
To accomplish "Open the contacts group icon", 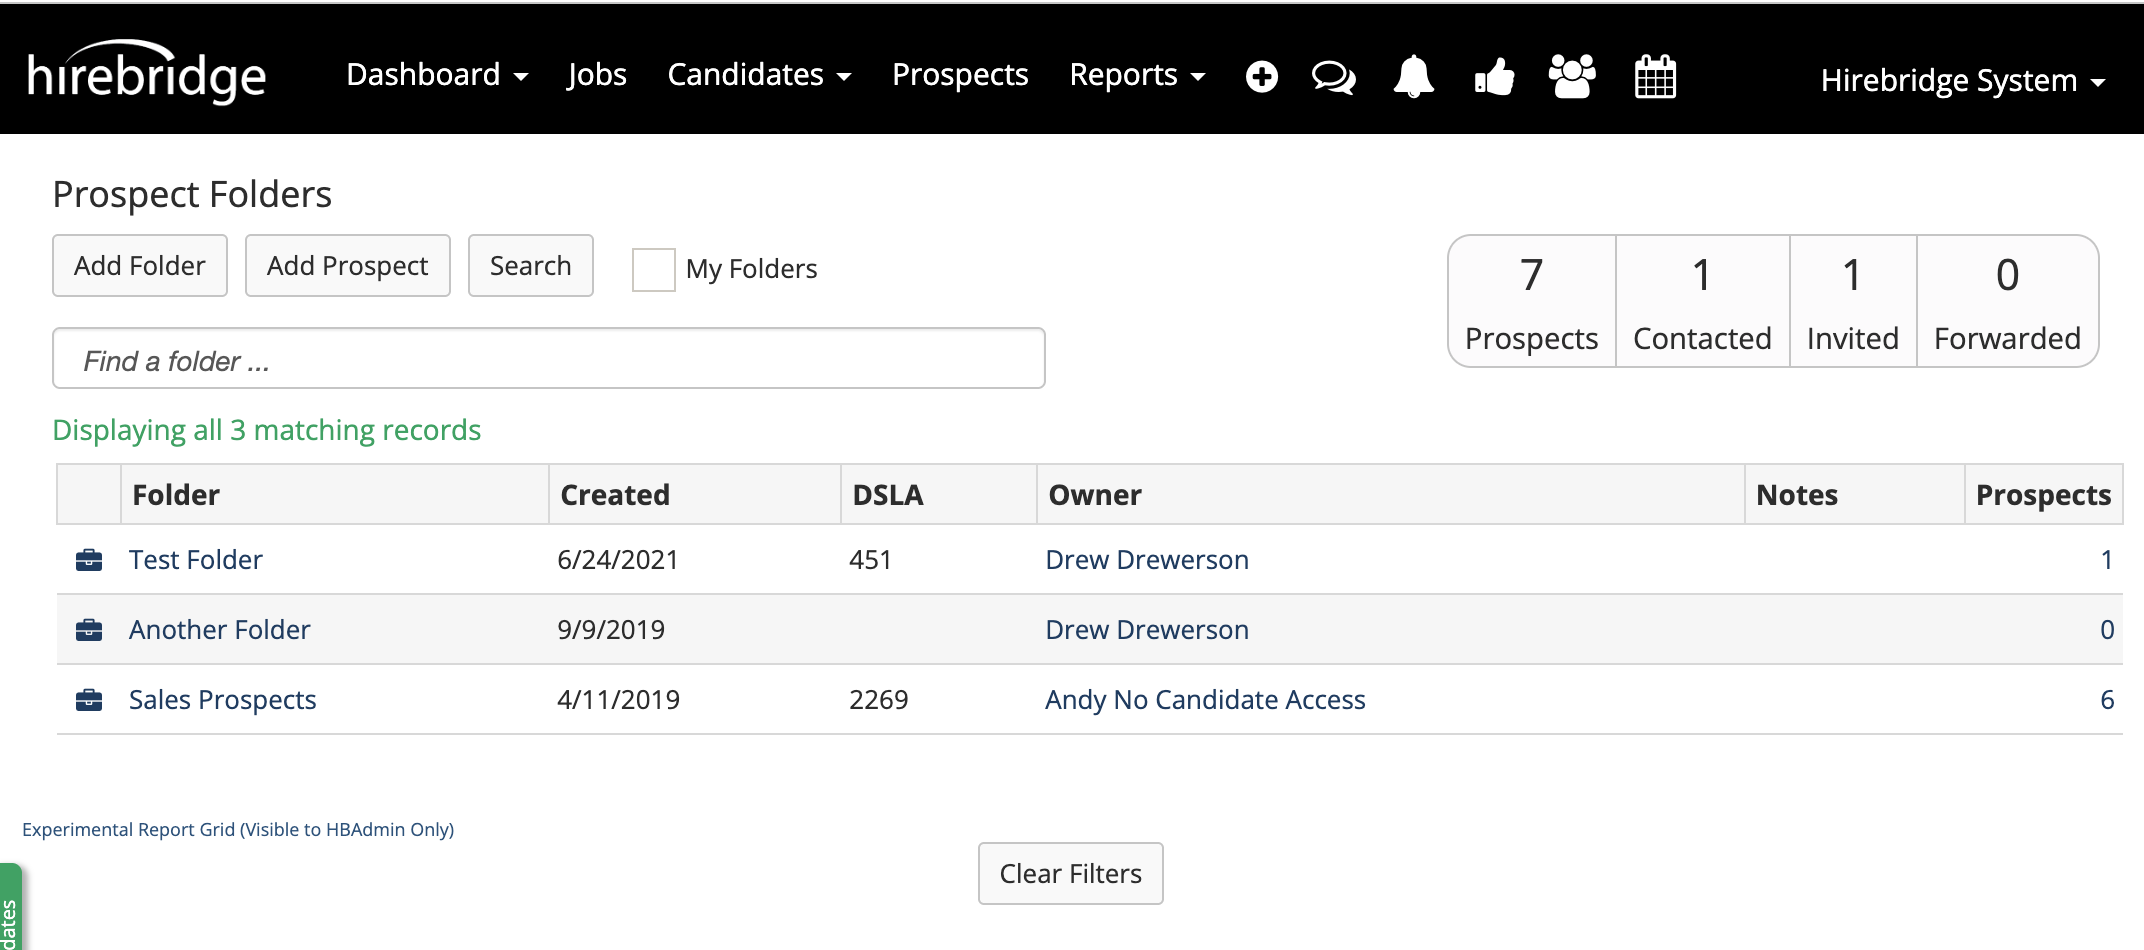I will 1570,76.
